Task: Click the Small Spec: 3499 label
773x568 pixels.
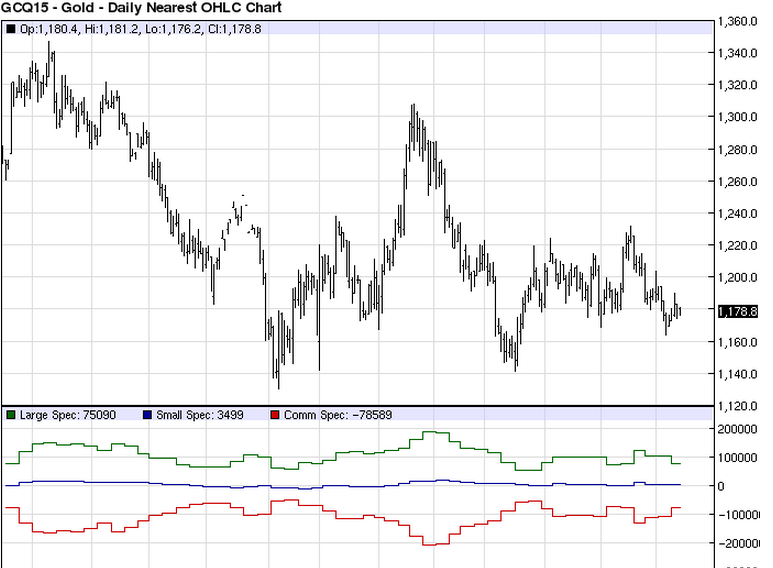Action: 200,415
